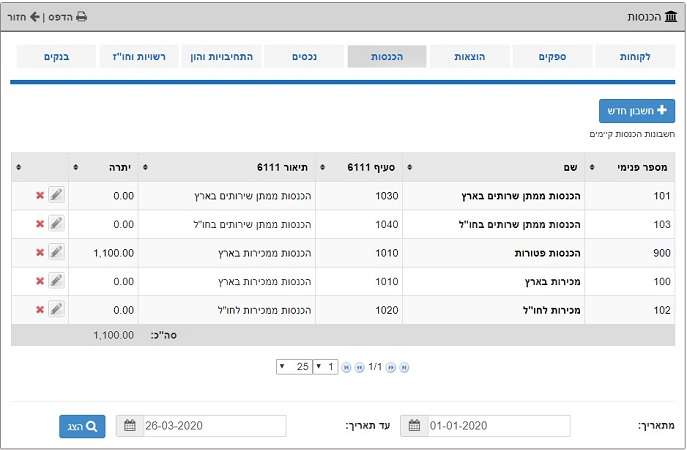Open calendar icon for to-date 26-03-2020

[x=130, y=425]
